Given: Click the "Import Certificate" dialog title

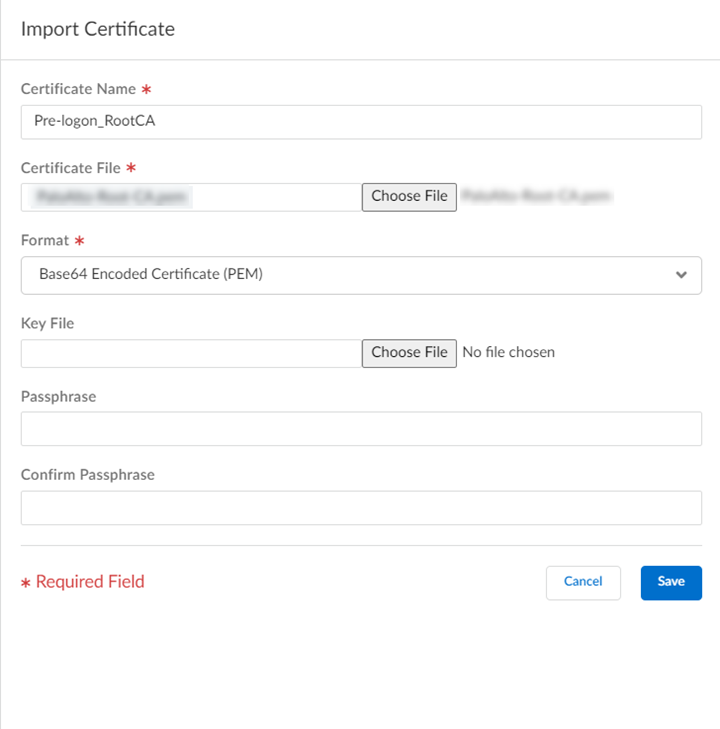Looking at the screenshot, I should click(97, 29).
